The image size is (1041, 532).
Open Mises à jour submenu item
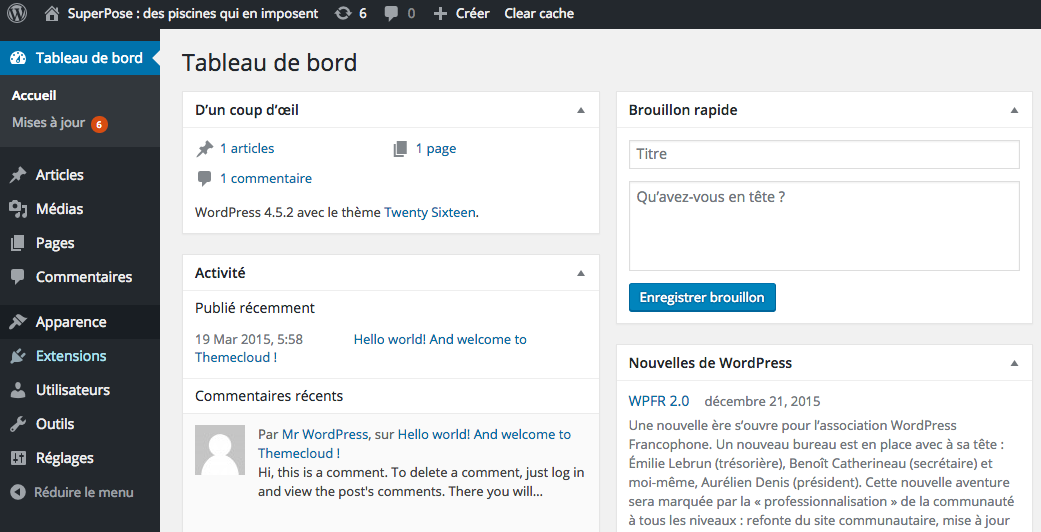tap(48, 123)
